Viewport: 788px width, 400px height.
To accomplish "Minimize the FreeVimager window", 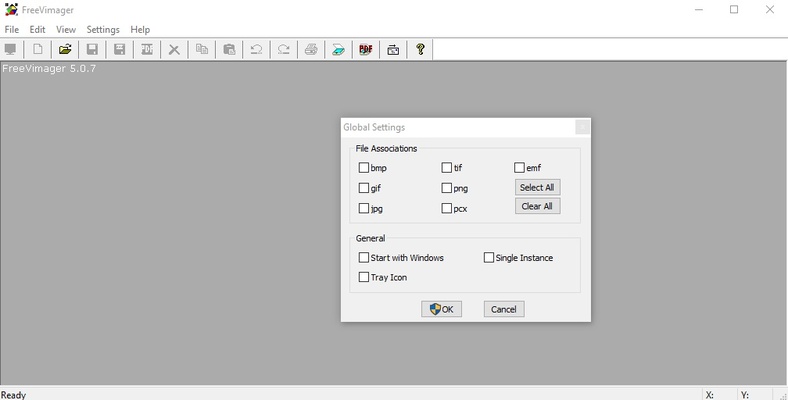I will pos(699,10).
